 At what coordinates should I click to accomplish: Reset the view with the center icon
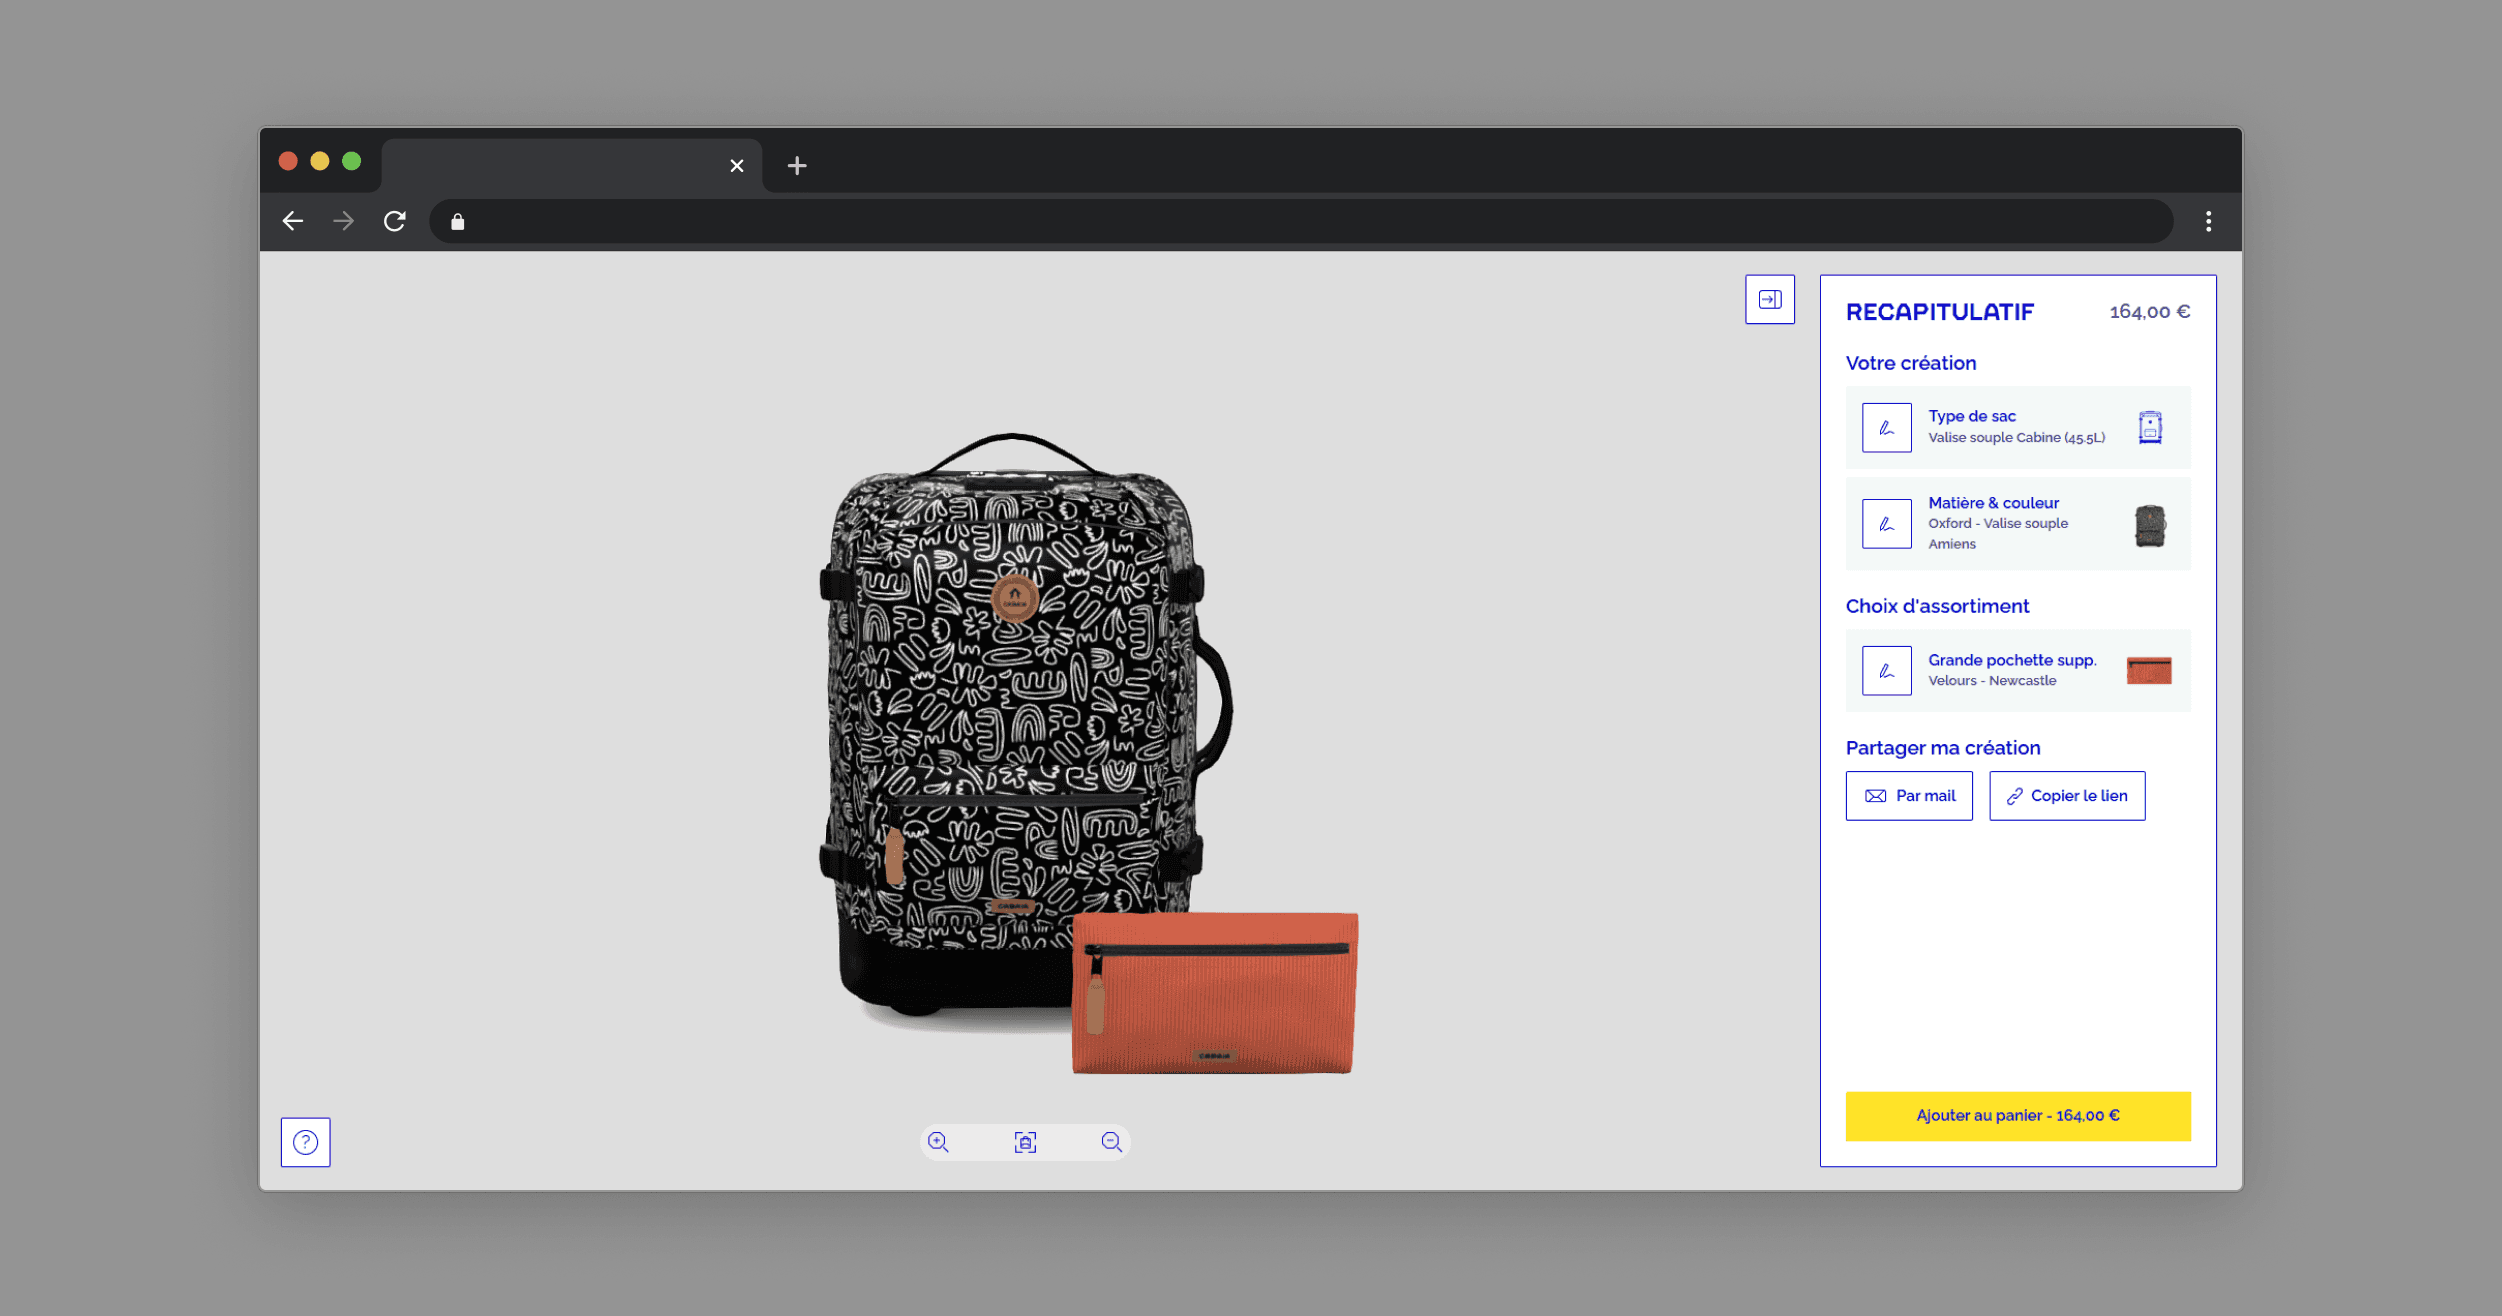tap(1025, 1142)
